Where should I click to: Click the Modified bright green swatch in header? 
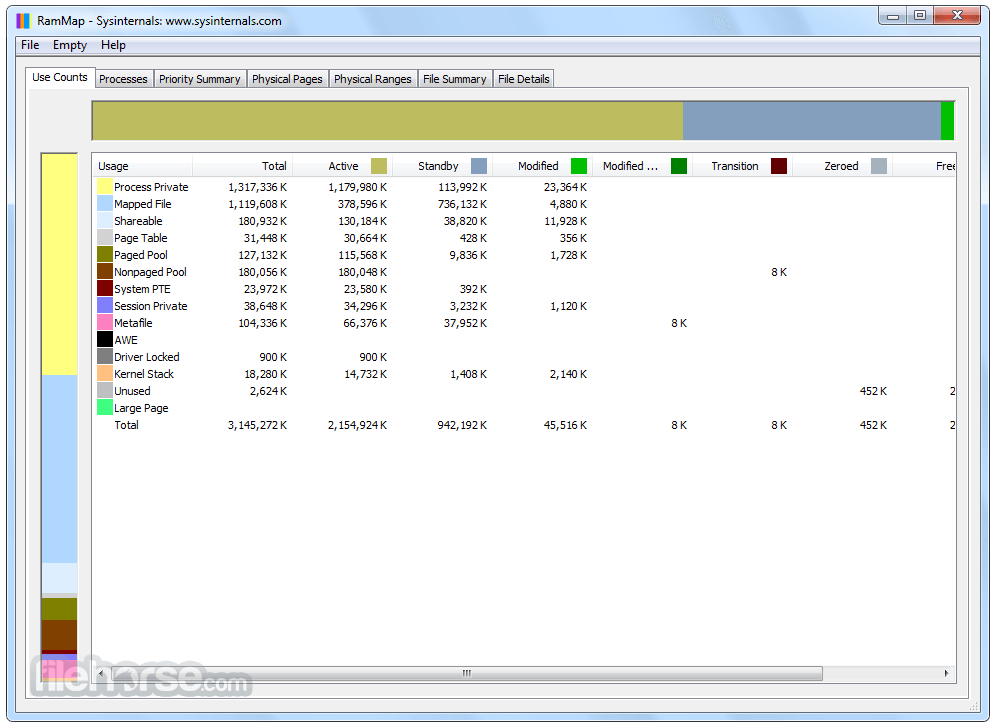point(579,166)
